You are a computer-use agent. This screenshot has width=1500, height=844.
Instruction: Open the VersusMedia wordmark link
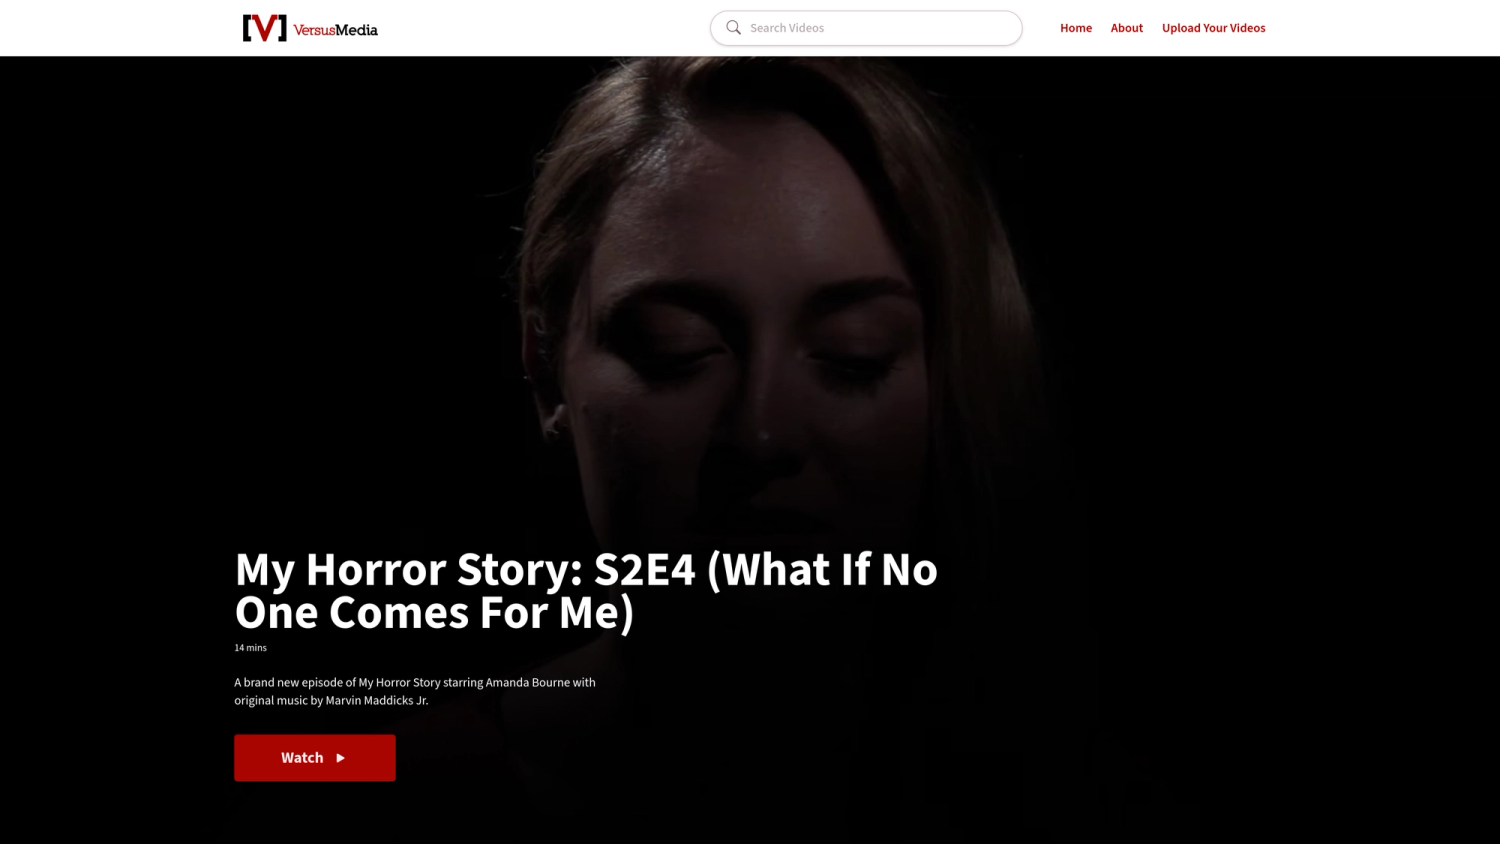(x=335, y=30)
